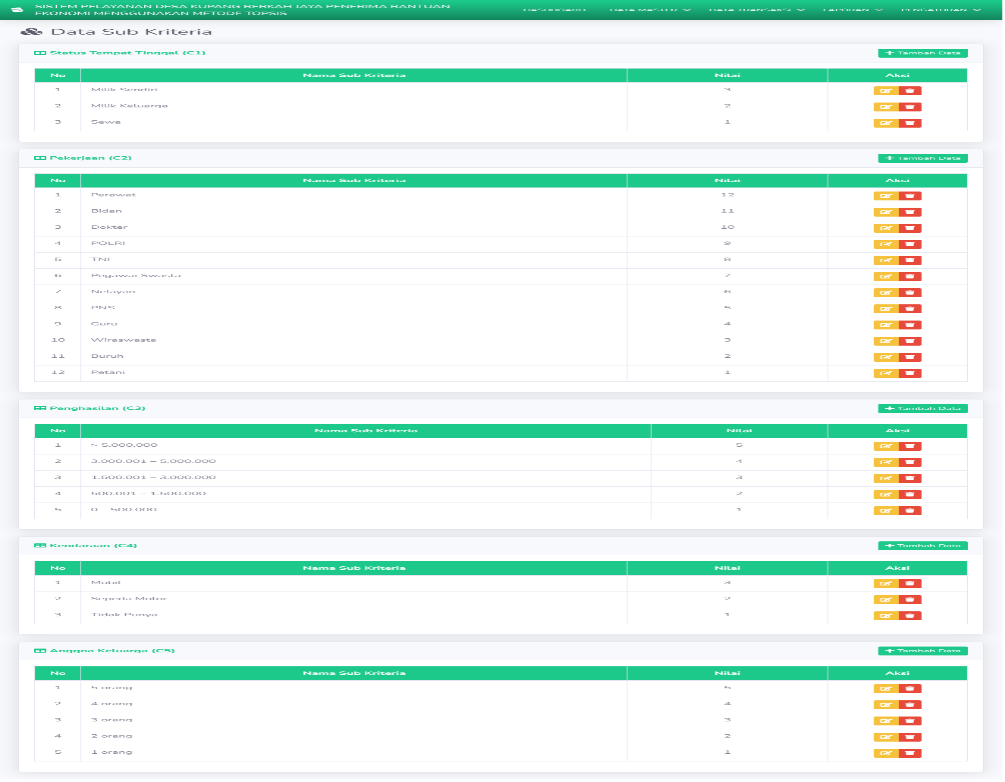Edit the > 5.000.000 Penghasilan row
This screenshot has width=1005, height=782.
pos(886,446)
